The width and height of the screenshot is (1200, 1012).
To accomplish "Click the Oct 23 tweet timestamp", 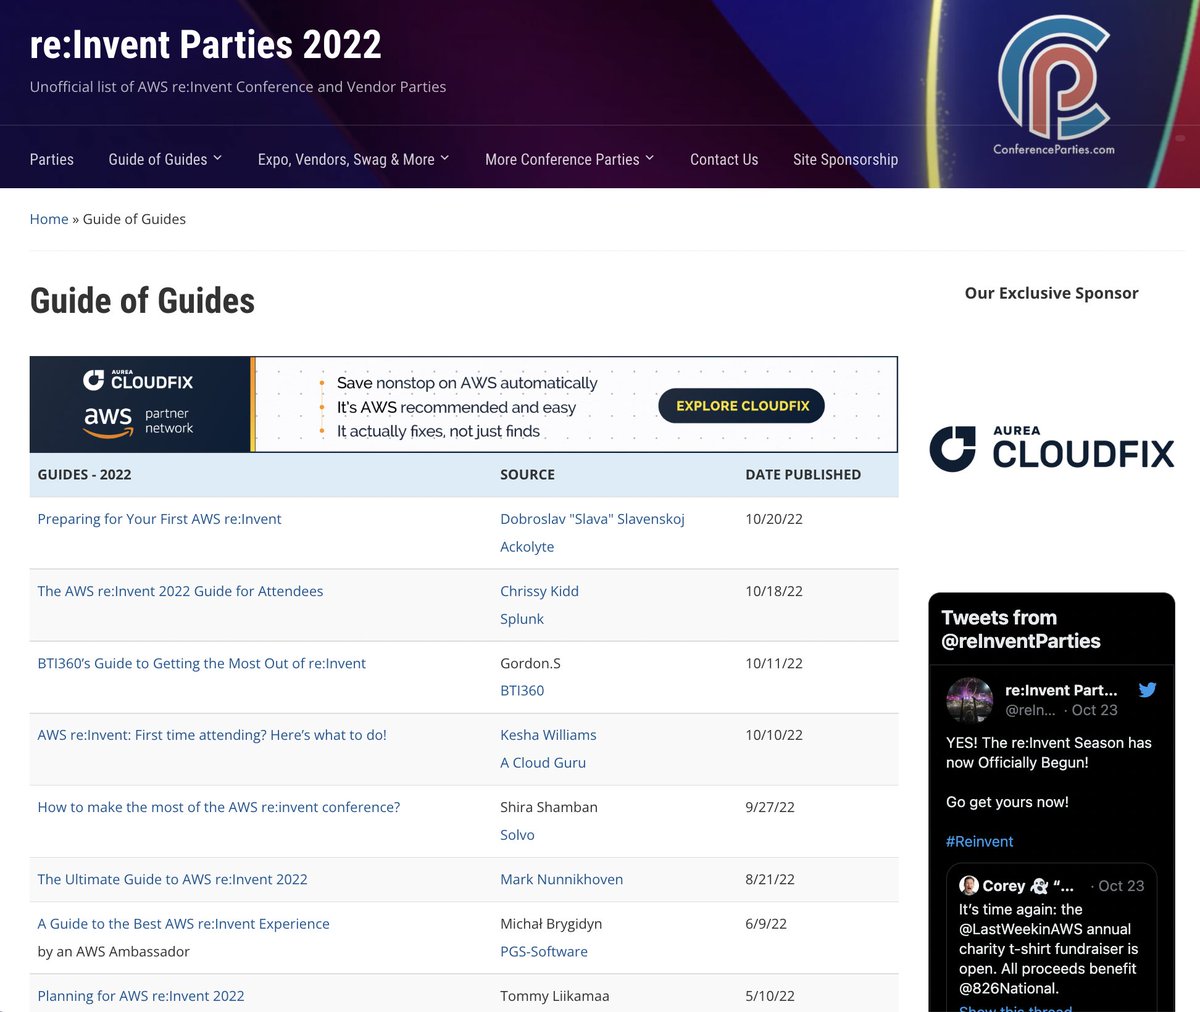I will click(1094, 710).
